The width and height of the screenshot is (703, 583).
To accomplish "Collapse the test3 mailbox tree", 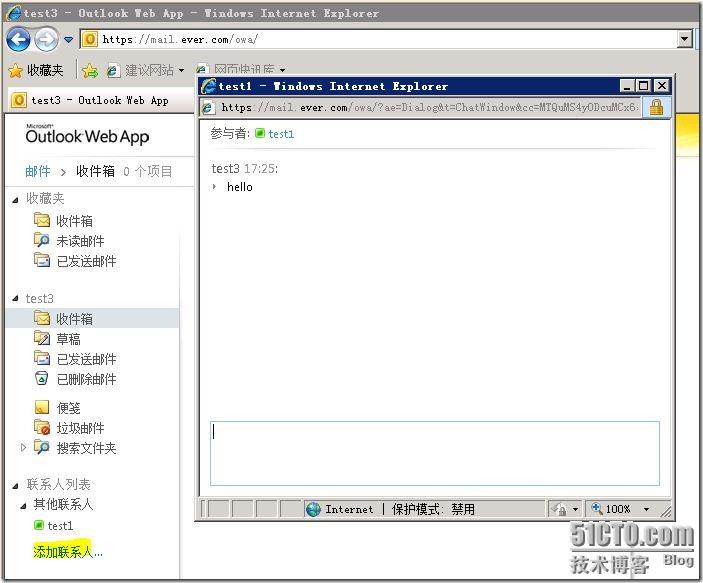I will pyautogui.click(x=15, y=299).
